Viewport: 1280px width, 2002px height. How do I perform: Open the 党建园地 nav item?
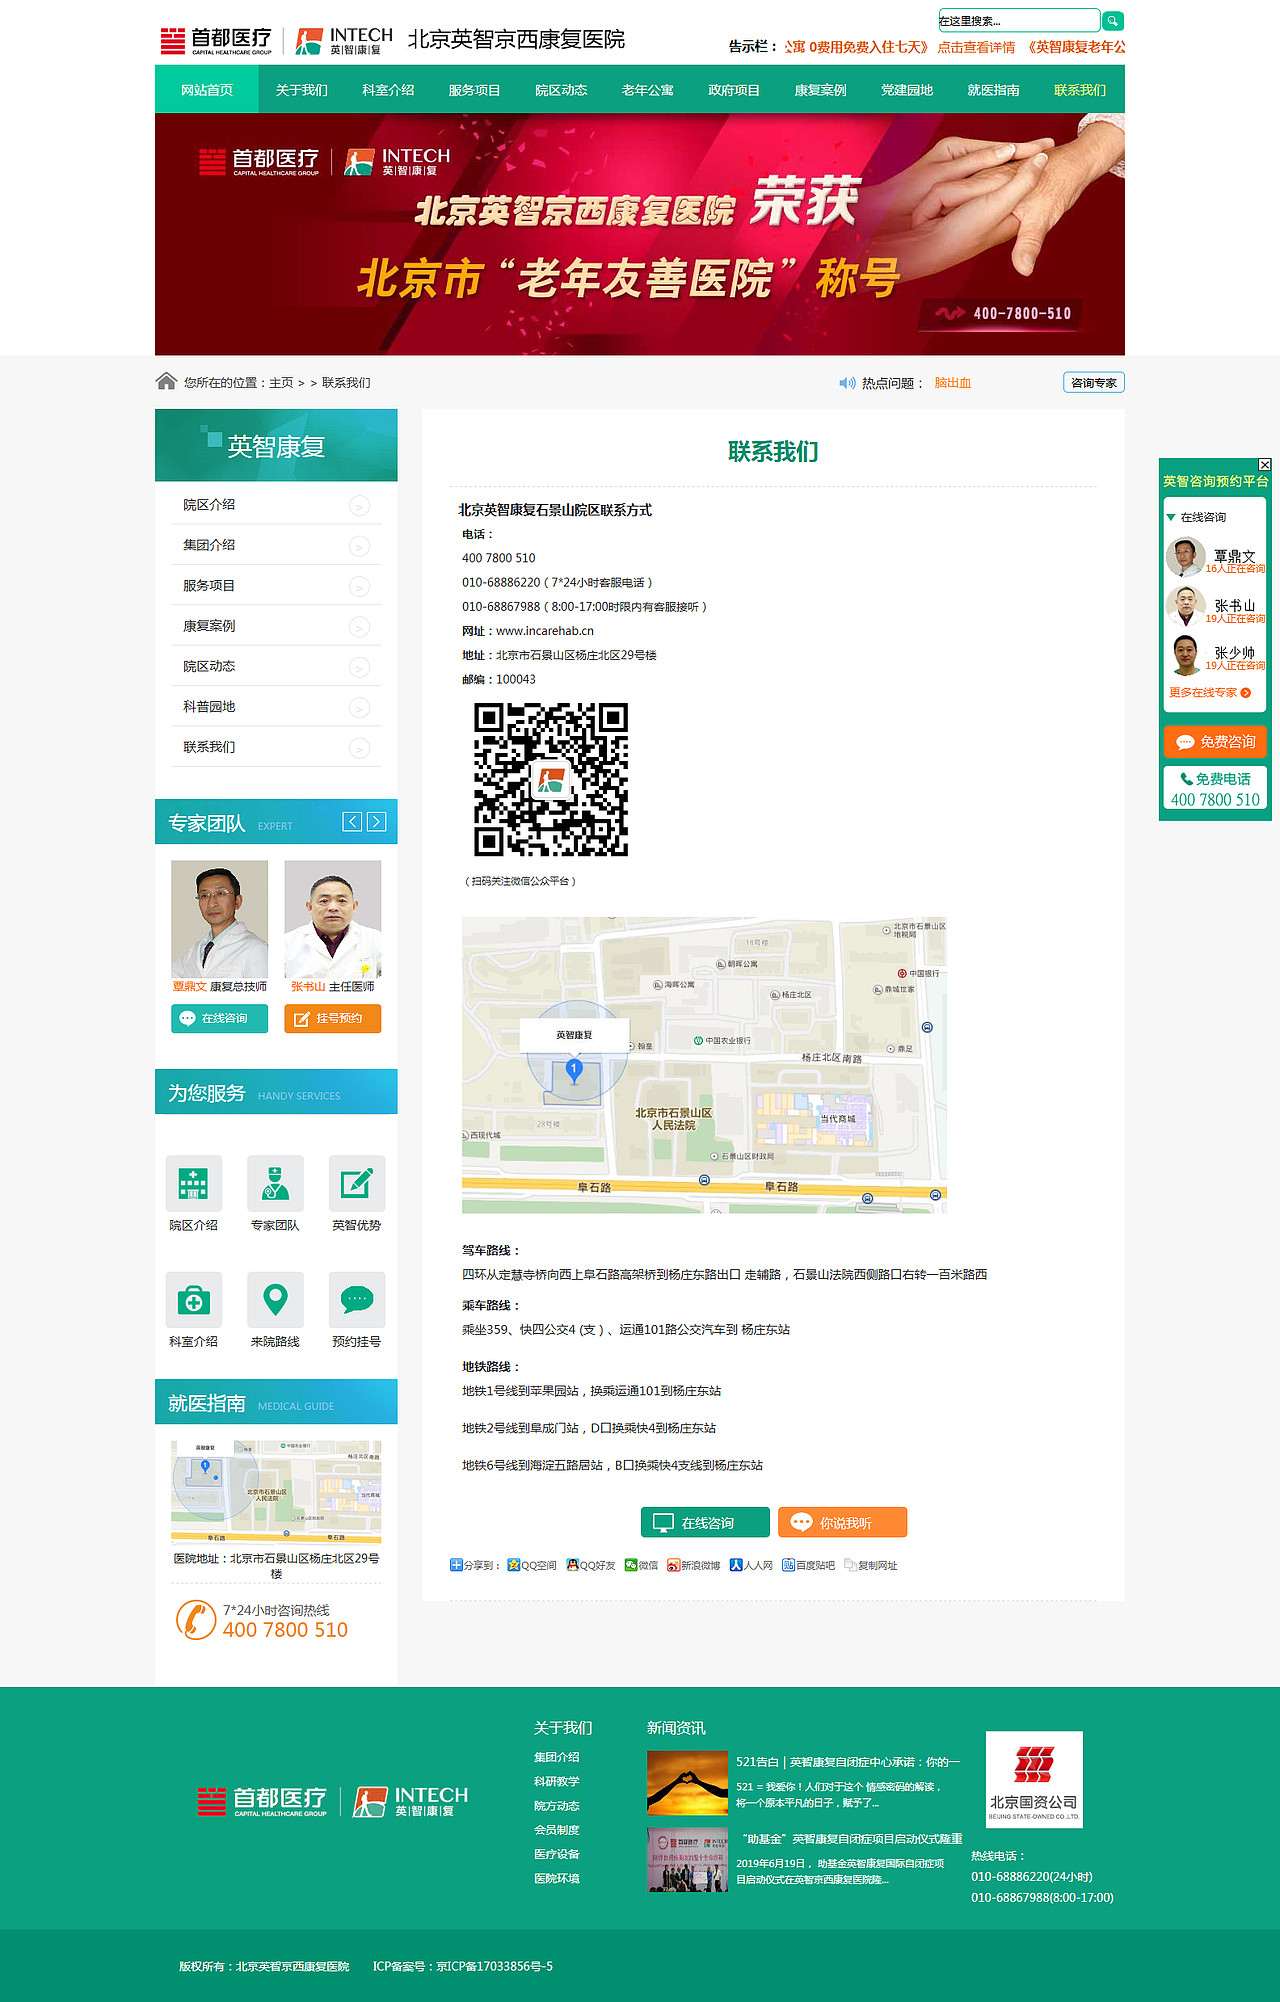pyautogui.click(x=907, y=90)
